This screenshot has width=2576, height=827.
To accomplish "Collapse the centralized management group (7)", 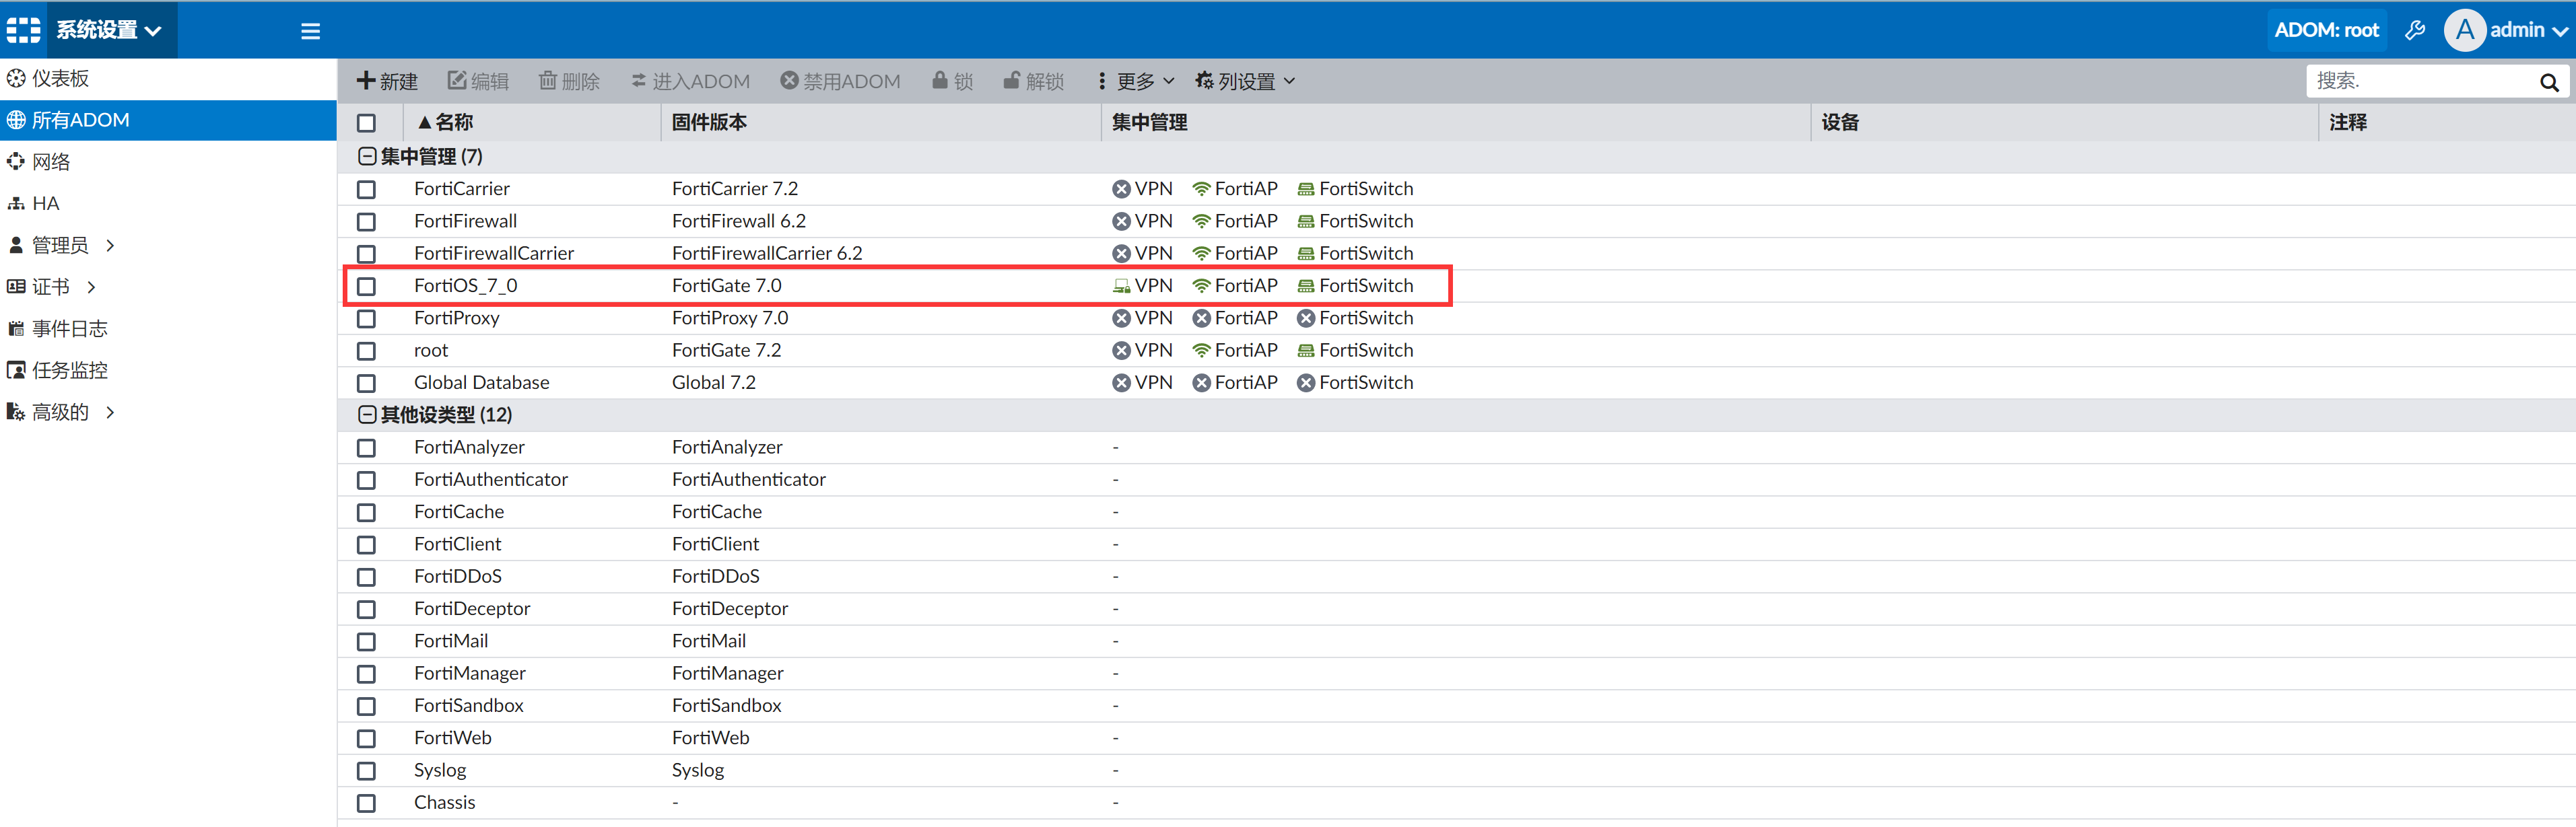I will click(367, 156).
